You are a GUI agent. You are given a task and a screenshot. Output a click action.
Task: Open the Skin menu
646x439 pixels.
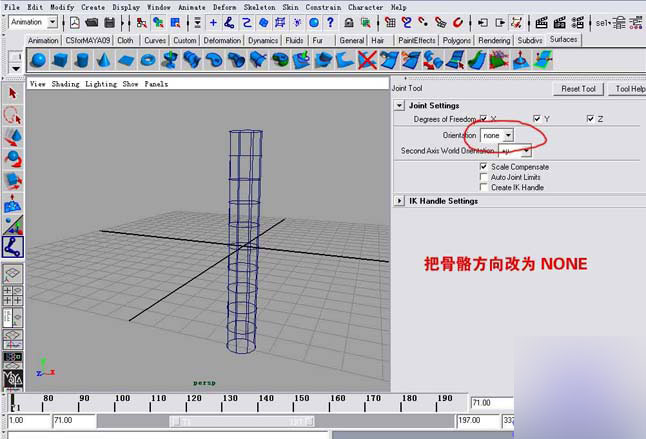click(x=290, y=7)
